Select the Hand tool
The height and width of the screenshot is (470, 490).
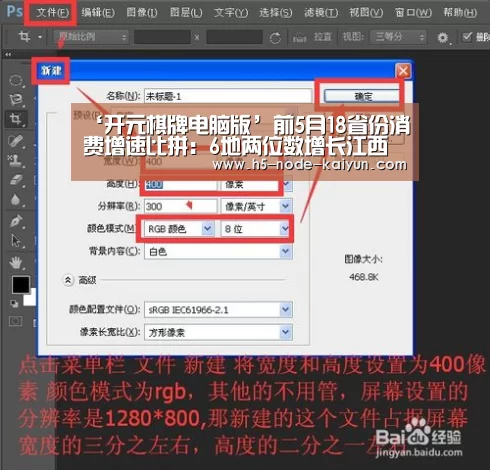(16, 263)
